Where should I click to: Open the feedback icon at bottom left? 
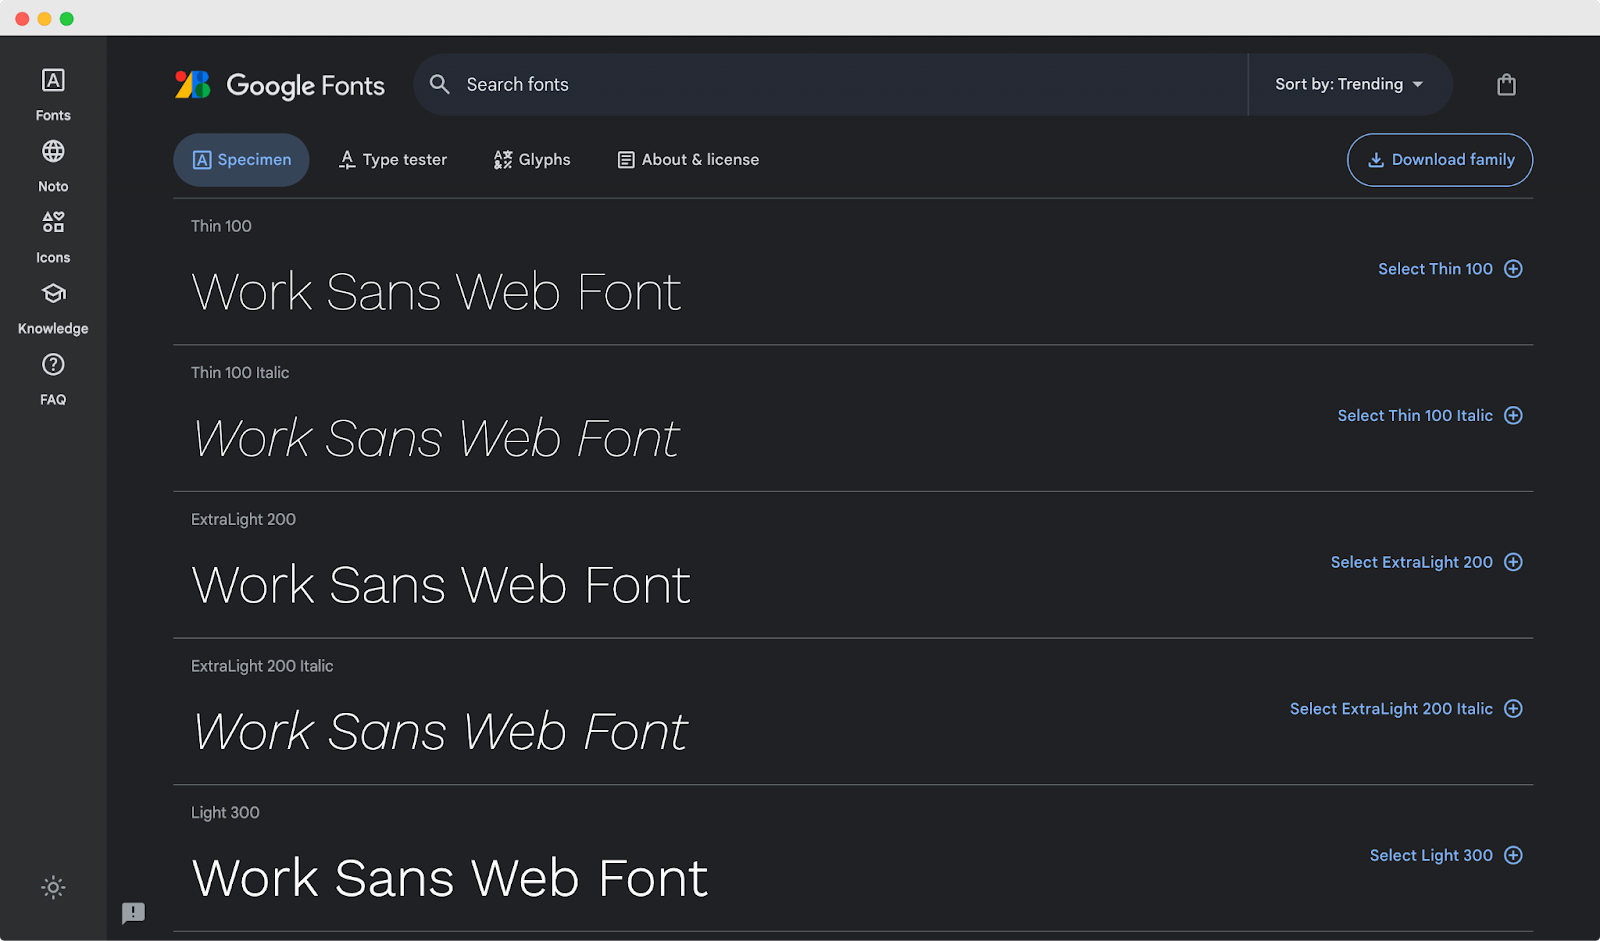click(133, 913)
